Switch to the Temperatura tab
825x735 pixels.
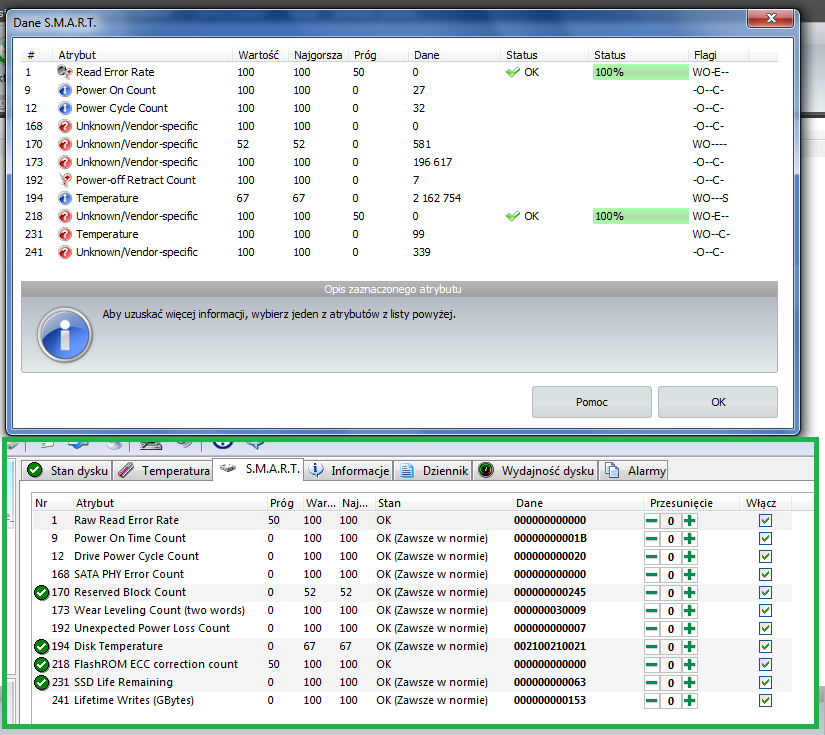(163, 470)
